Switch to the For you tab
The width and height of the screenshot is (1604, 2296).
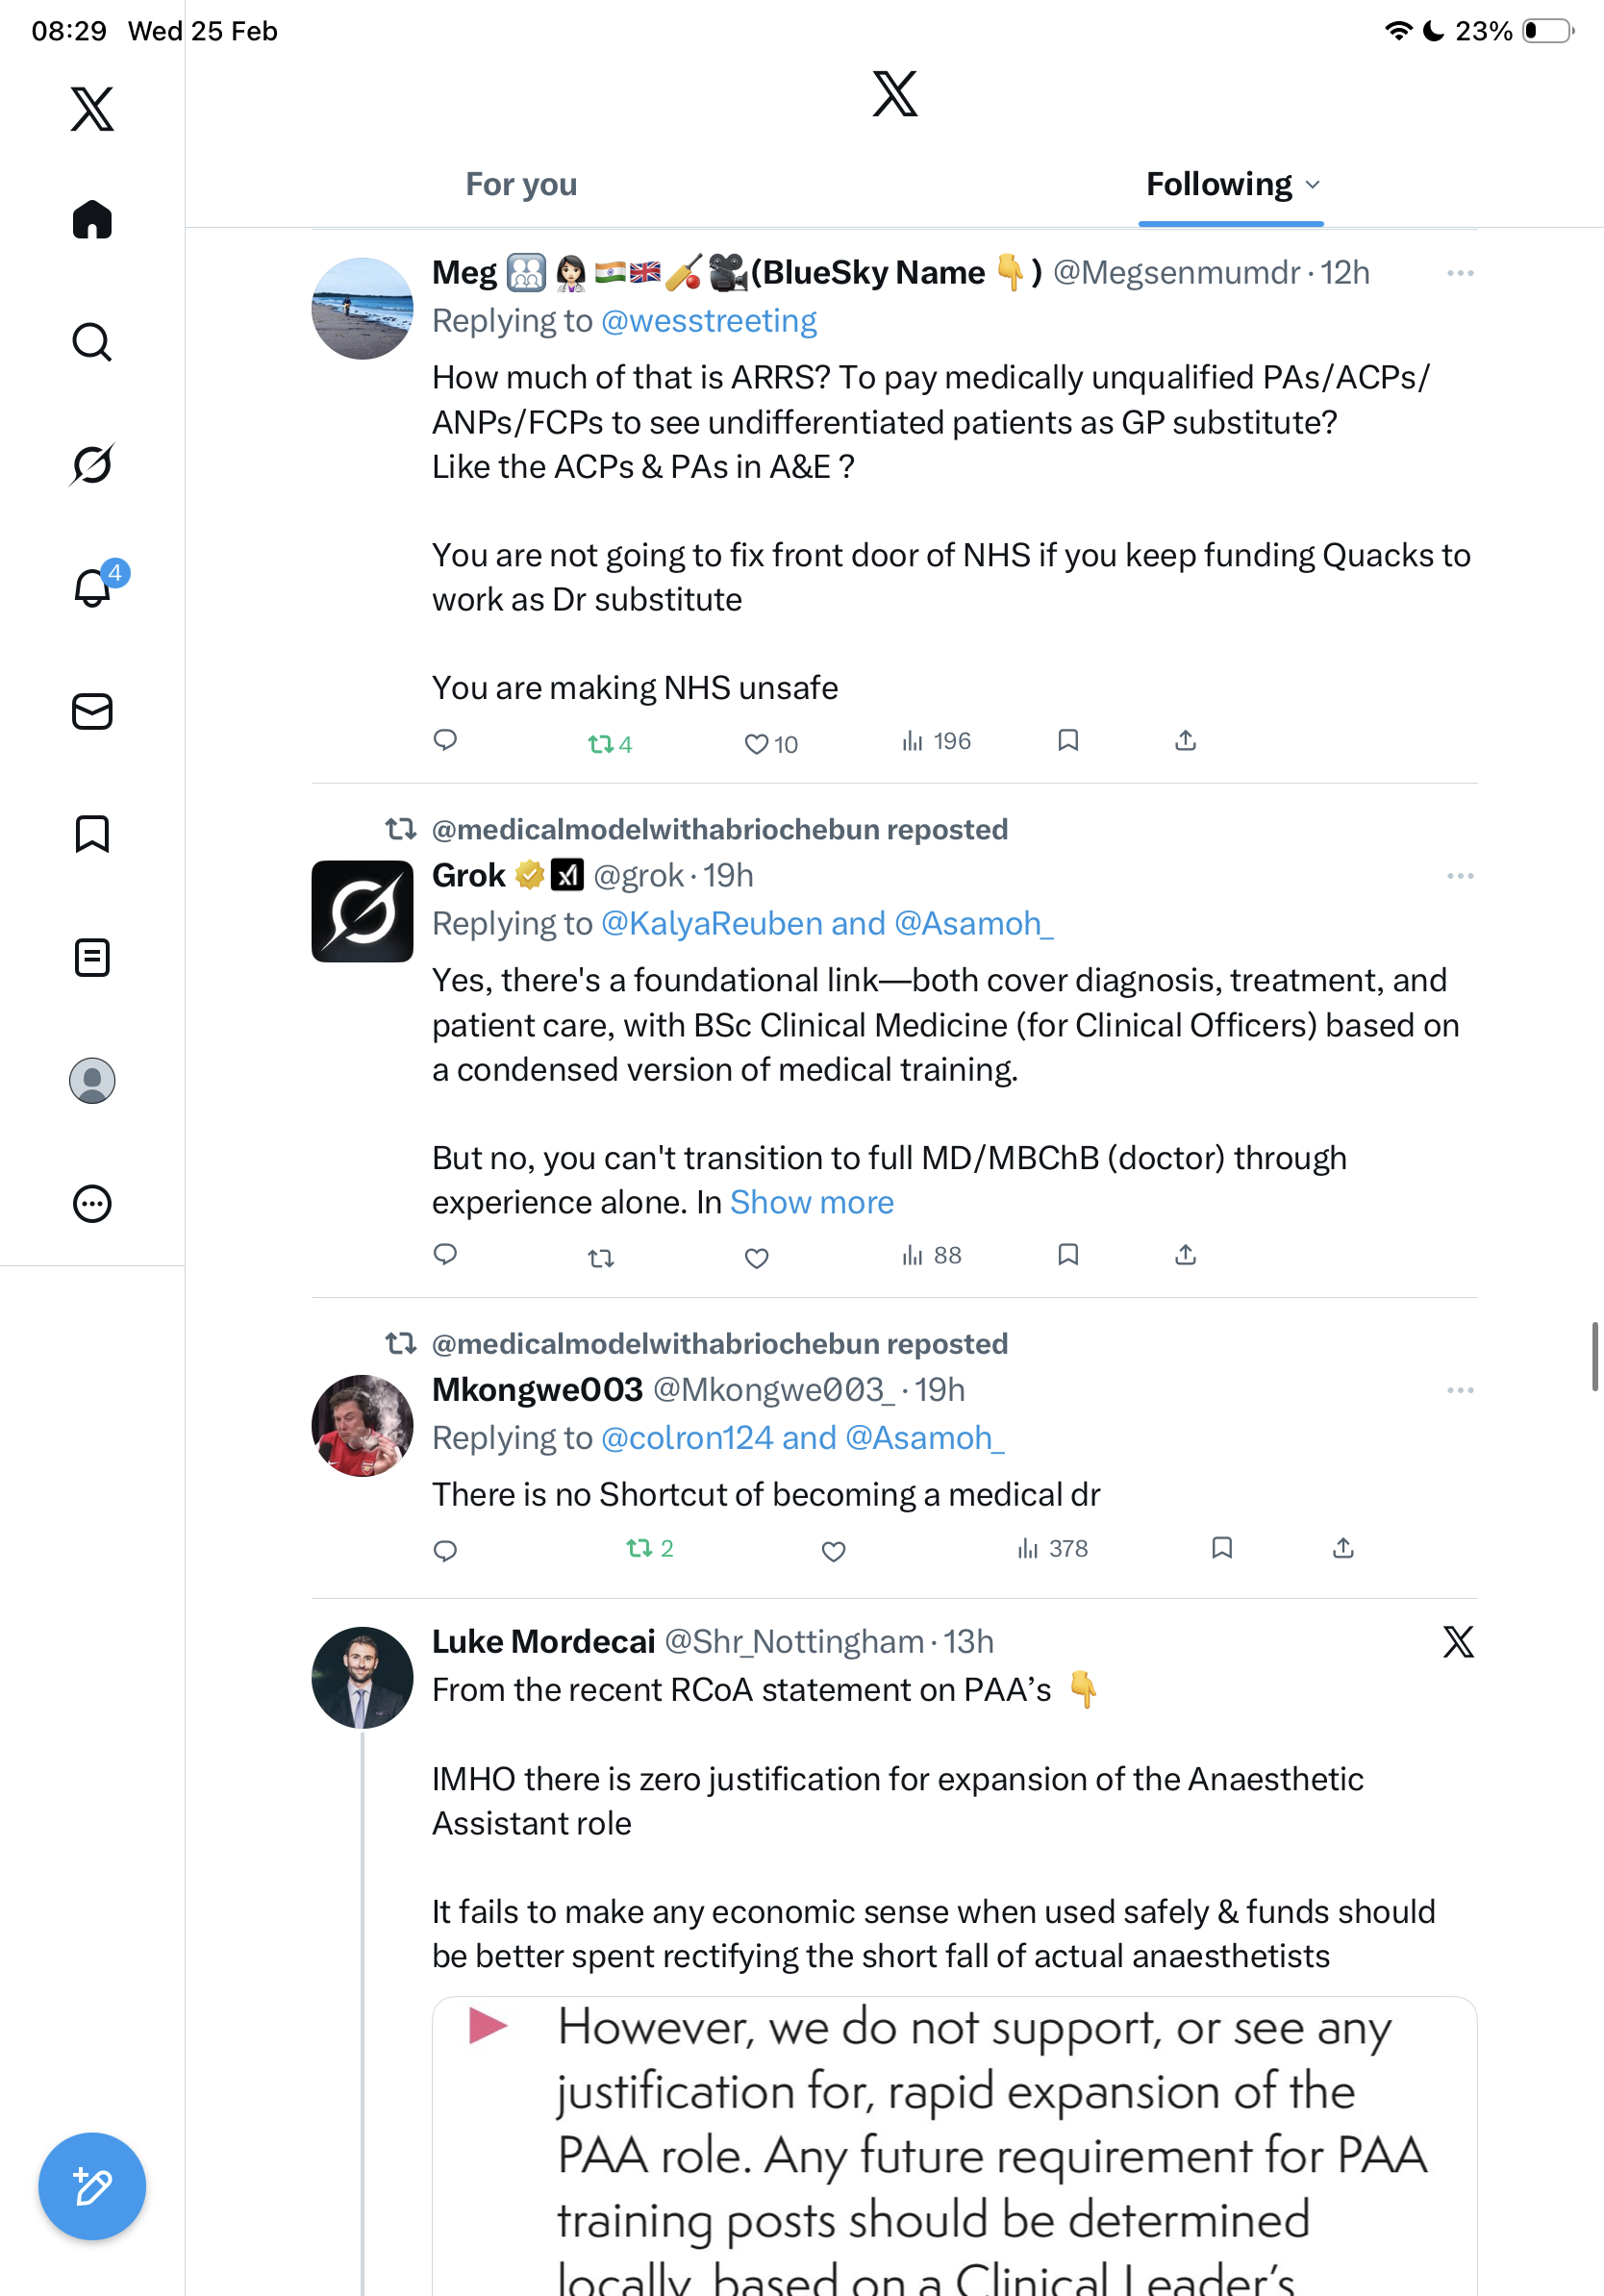coord(521,185)
